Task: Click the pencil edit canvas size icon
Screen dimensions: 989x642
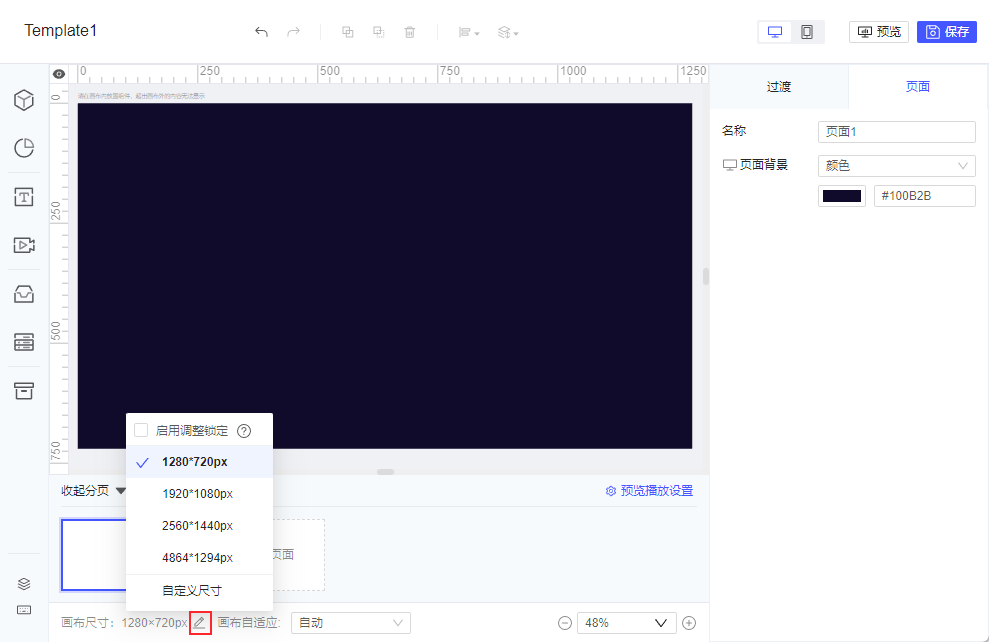Action: (x=199, y=623)
